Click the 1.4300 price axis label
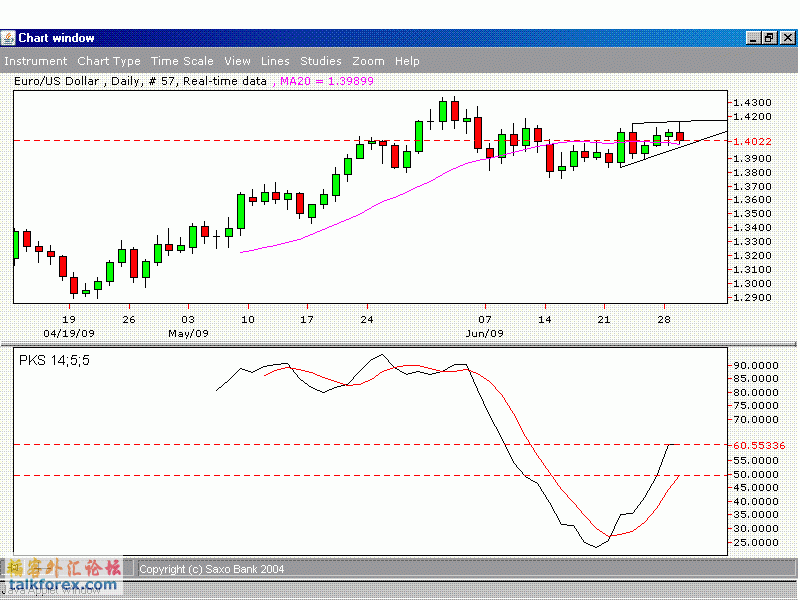800x600 pixels. 753,103
